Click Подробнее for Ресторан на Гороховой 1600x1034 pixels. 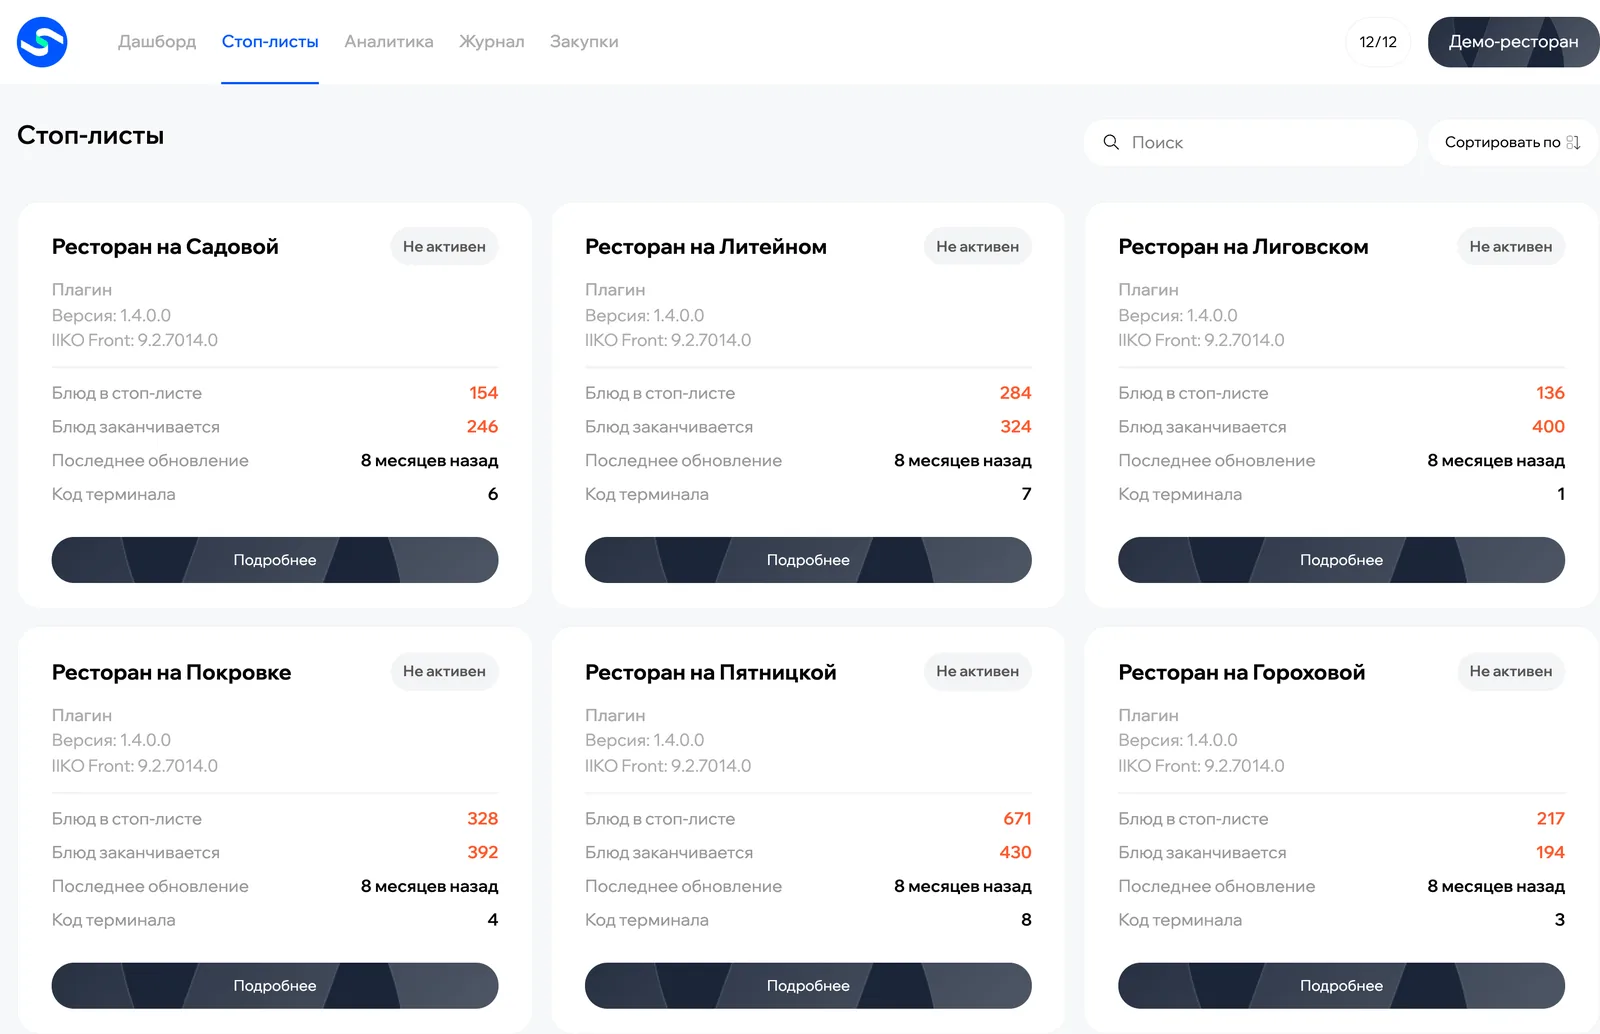[1341, 986]
